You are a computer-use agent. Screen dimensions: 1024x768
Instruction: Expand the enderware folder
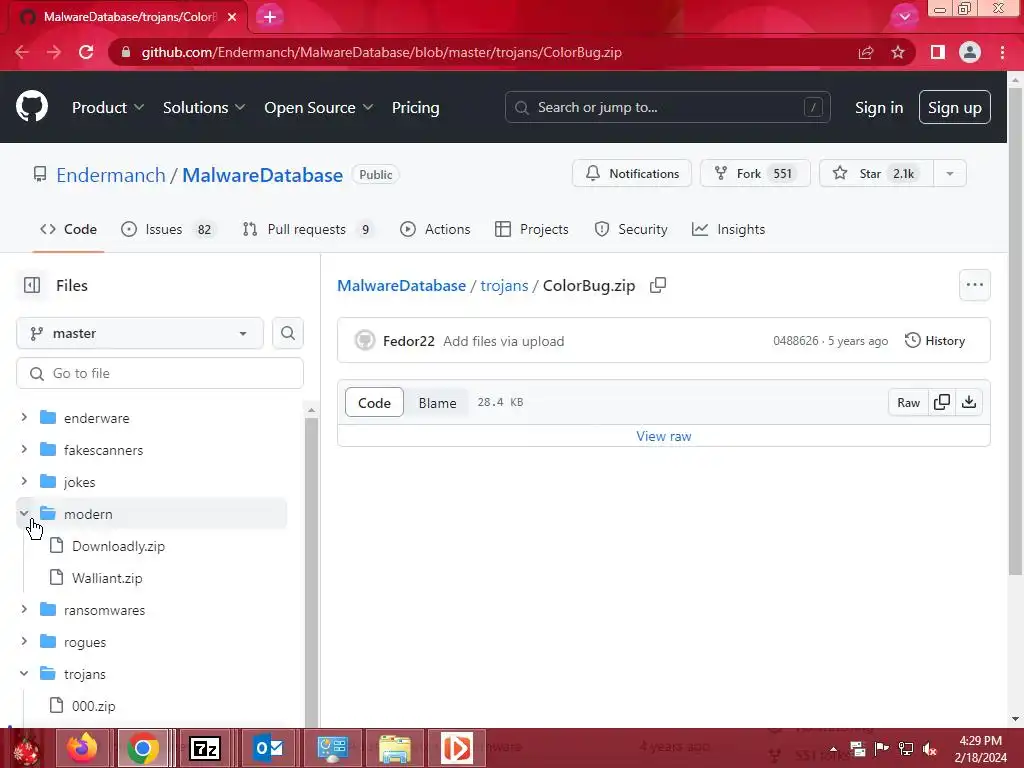[x=24, y=417]
